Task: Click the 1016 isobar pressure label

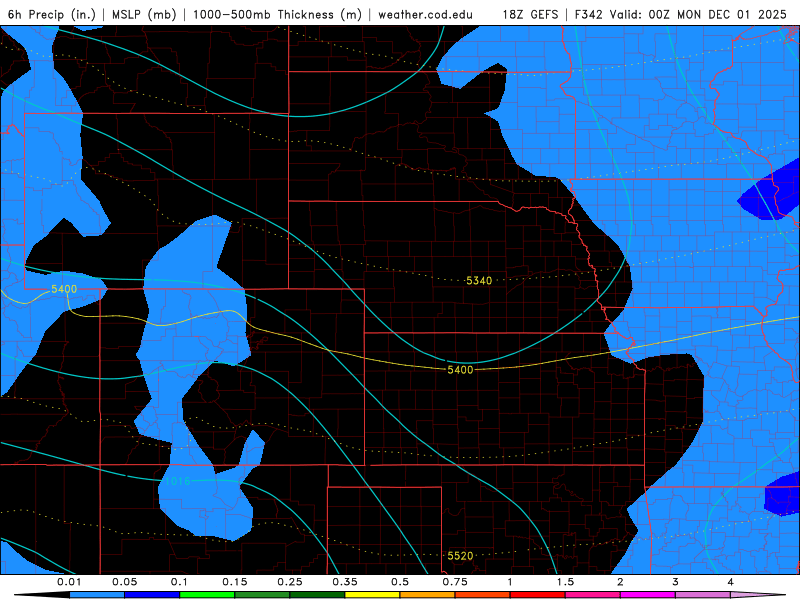Action: tap(178, 481)
